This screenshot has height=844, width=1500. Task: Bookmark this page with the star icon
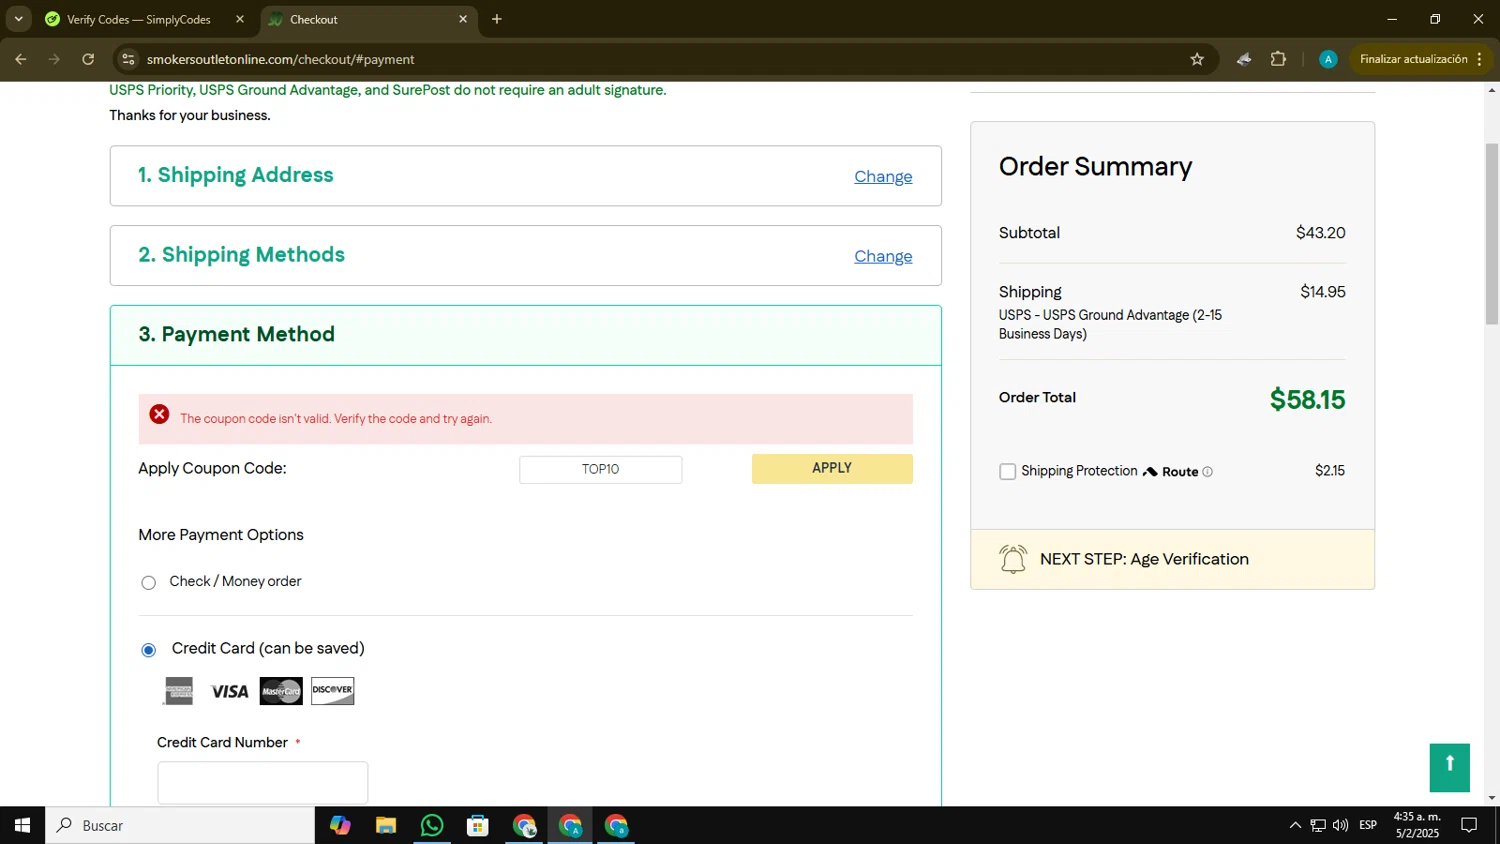coord(1197,59)
